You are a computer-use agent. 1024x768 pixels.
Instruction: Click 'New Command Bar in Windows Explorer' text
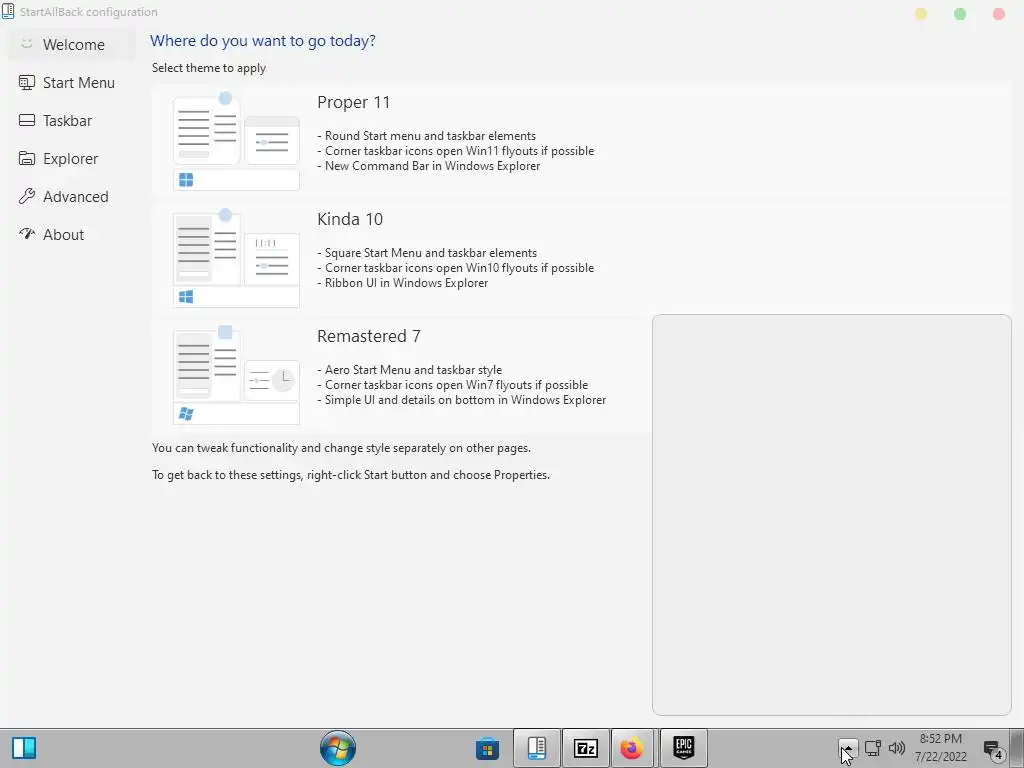pos(432,166)
